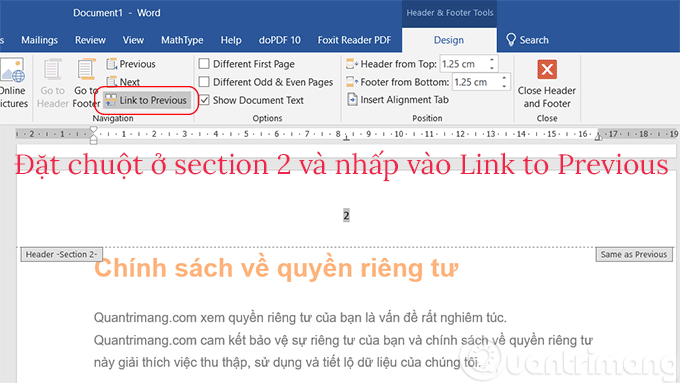Click page number 2 in header
Viewport: 680px width, 383px height.
click(346, 215)
